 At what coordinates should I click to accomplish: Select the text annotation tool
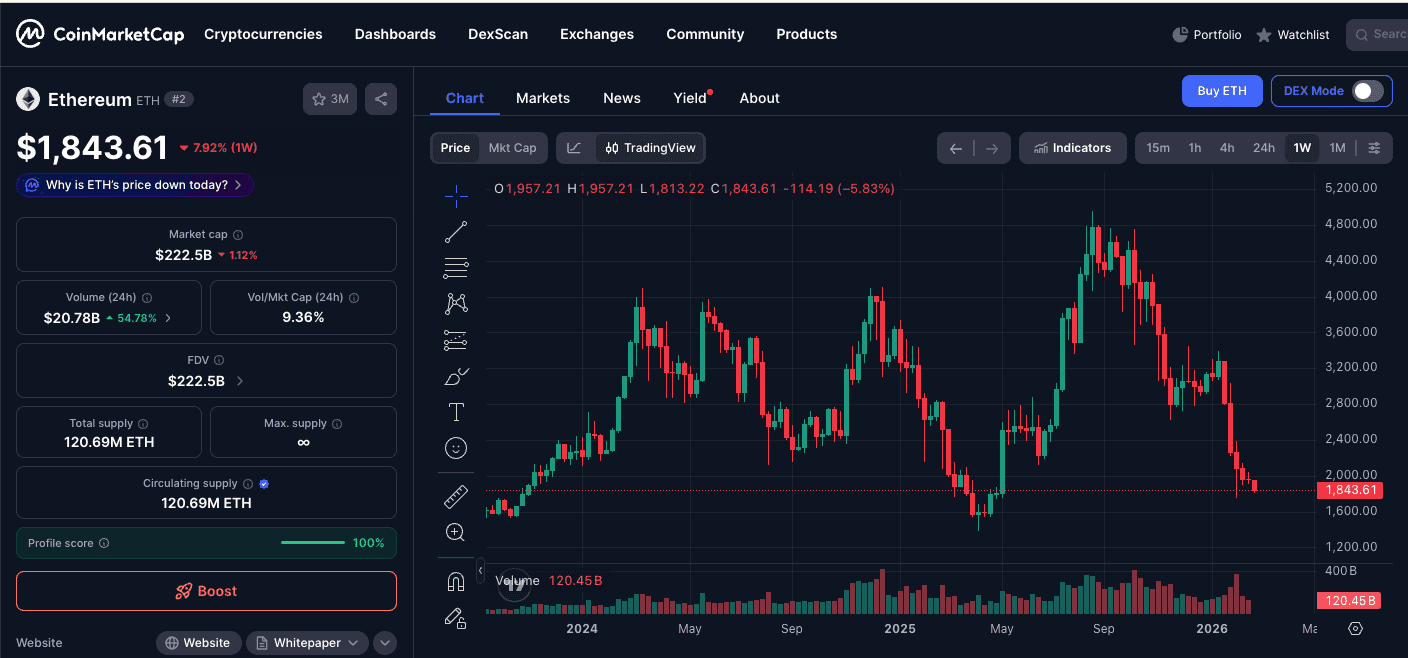[x=456, y=412]
